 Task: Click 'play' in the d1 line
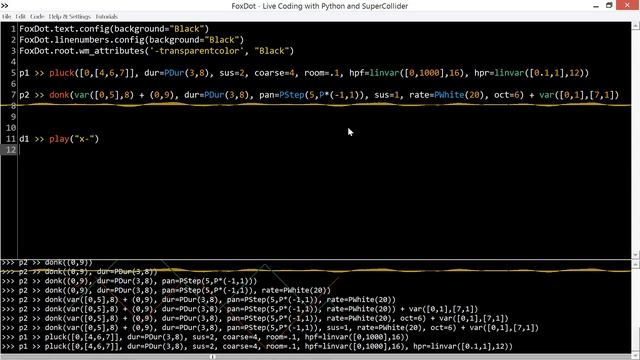[59, 139]
